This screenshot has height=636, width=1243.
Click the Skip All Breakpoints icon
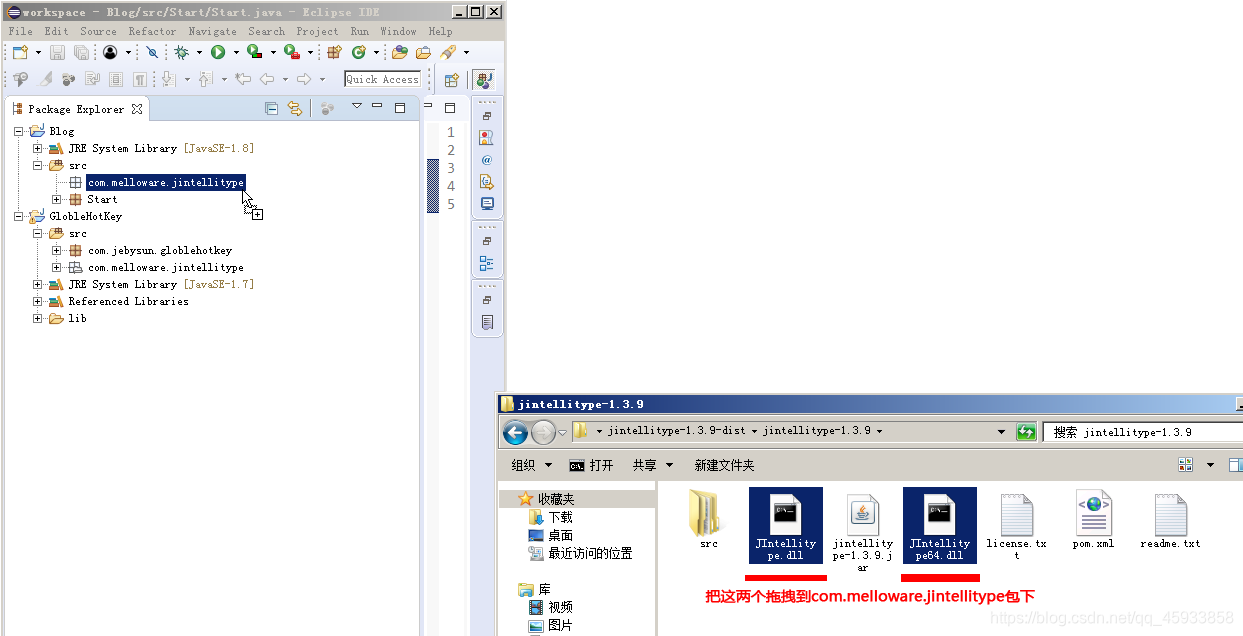pyautogui.click(x=152, y=52)
